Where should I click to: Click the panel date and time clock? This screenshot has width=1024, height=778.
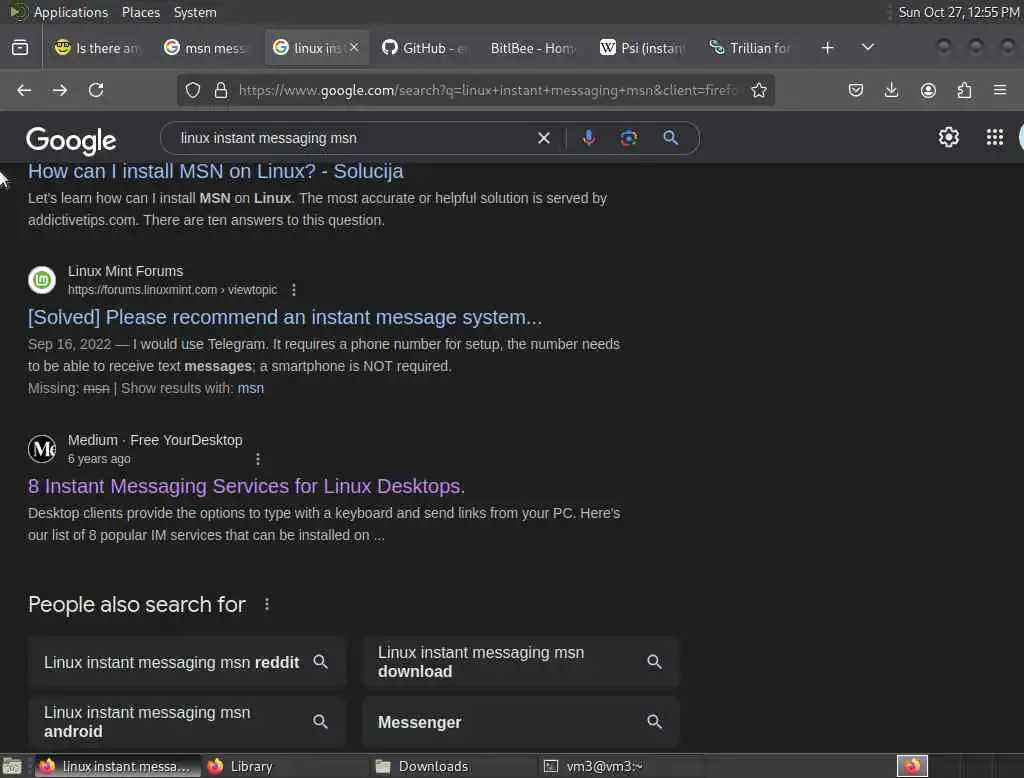coord(958,12)
